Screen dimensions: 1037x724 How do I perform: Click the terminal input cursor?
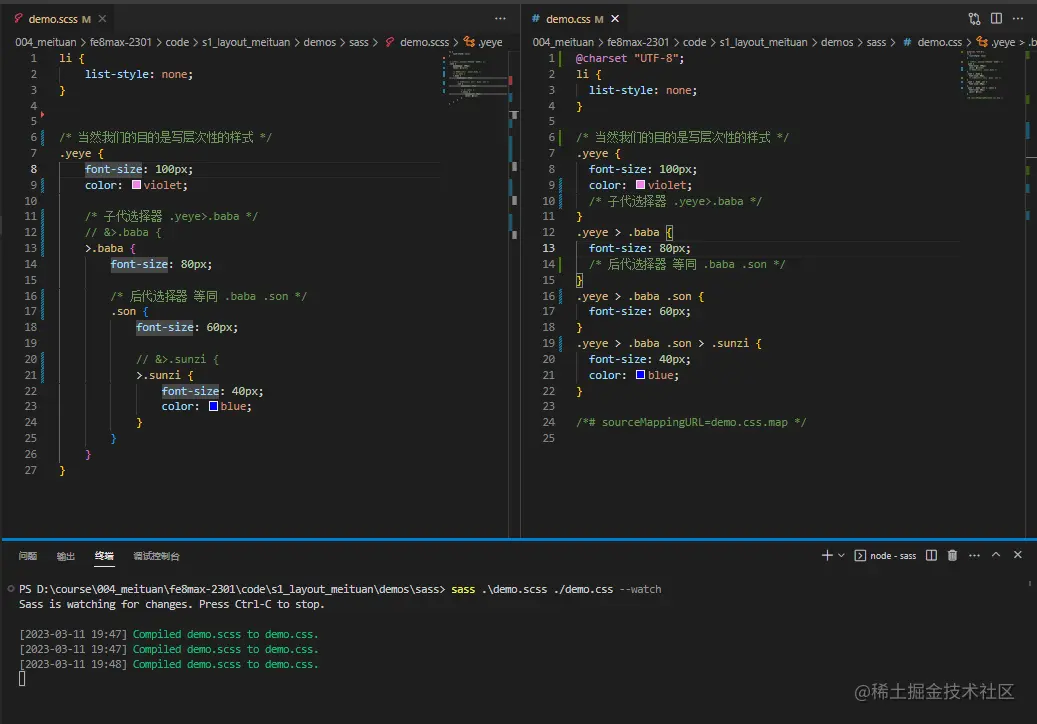pos(22,678)
